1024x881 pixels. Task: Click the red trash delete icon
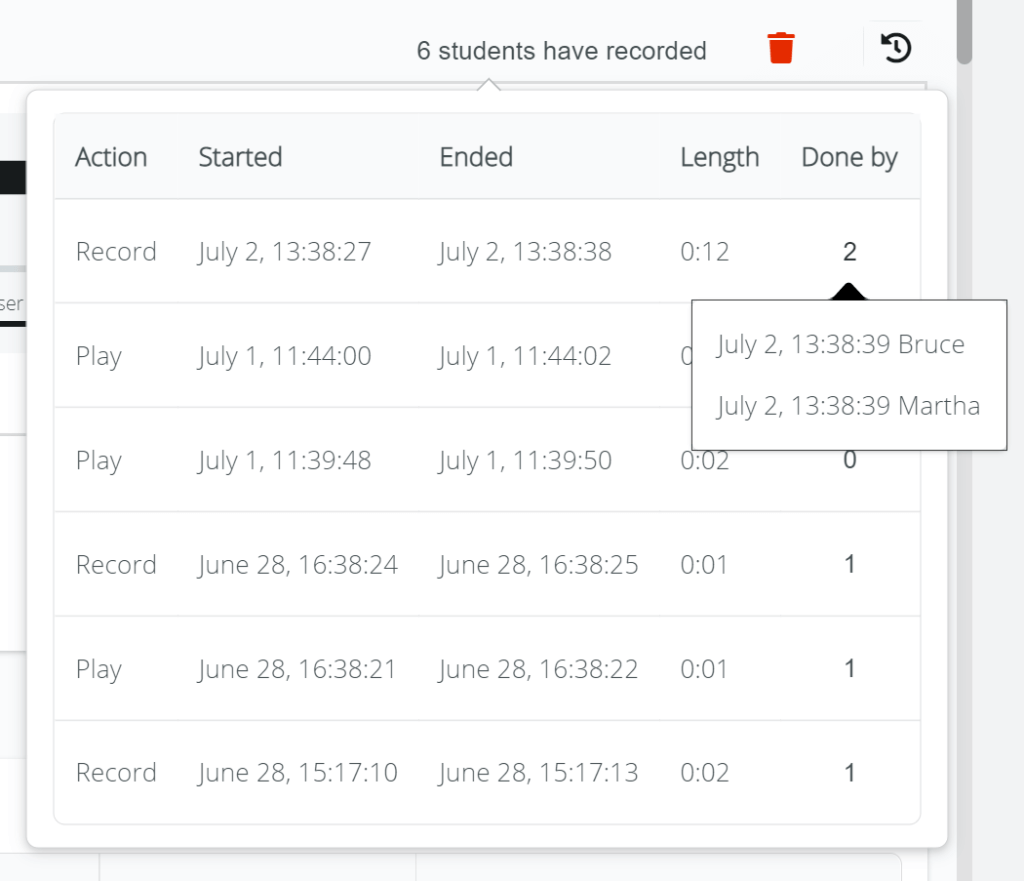click(x=781, y=48)
